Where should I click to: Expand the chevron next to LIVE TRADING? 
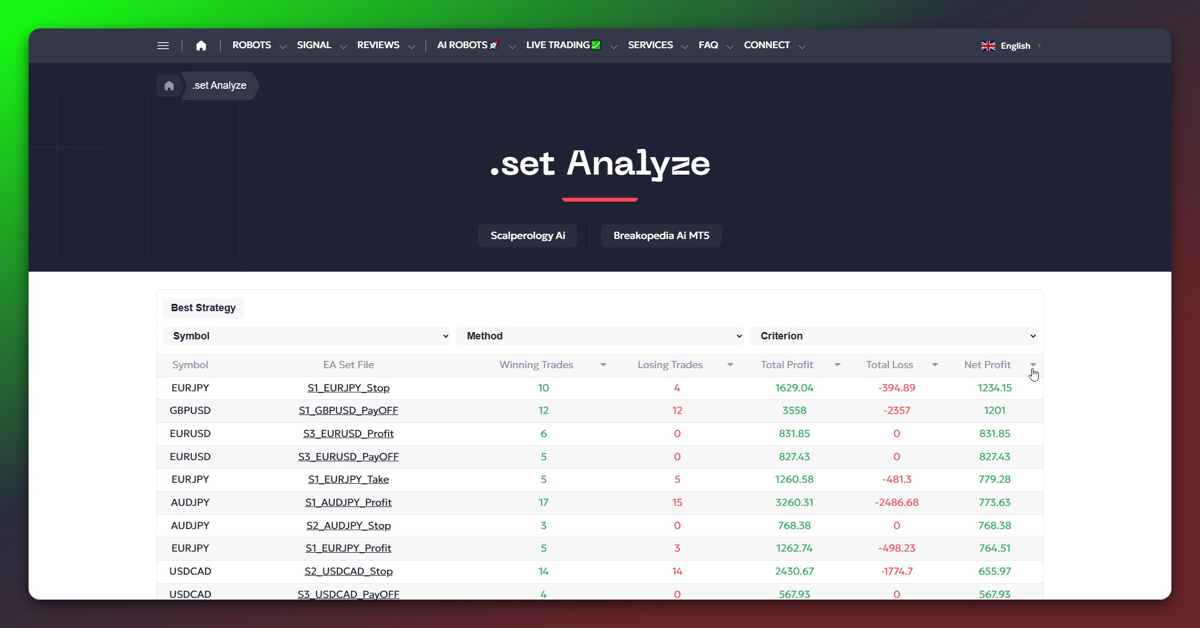pos(613,47)
